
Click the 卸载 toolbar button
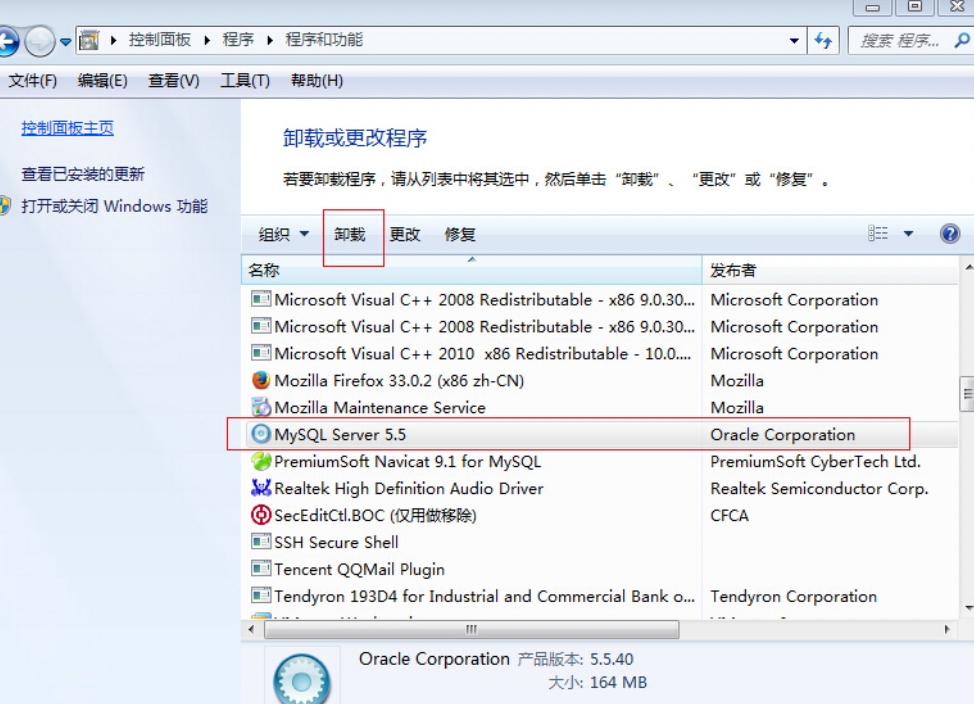350,234
